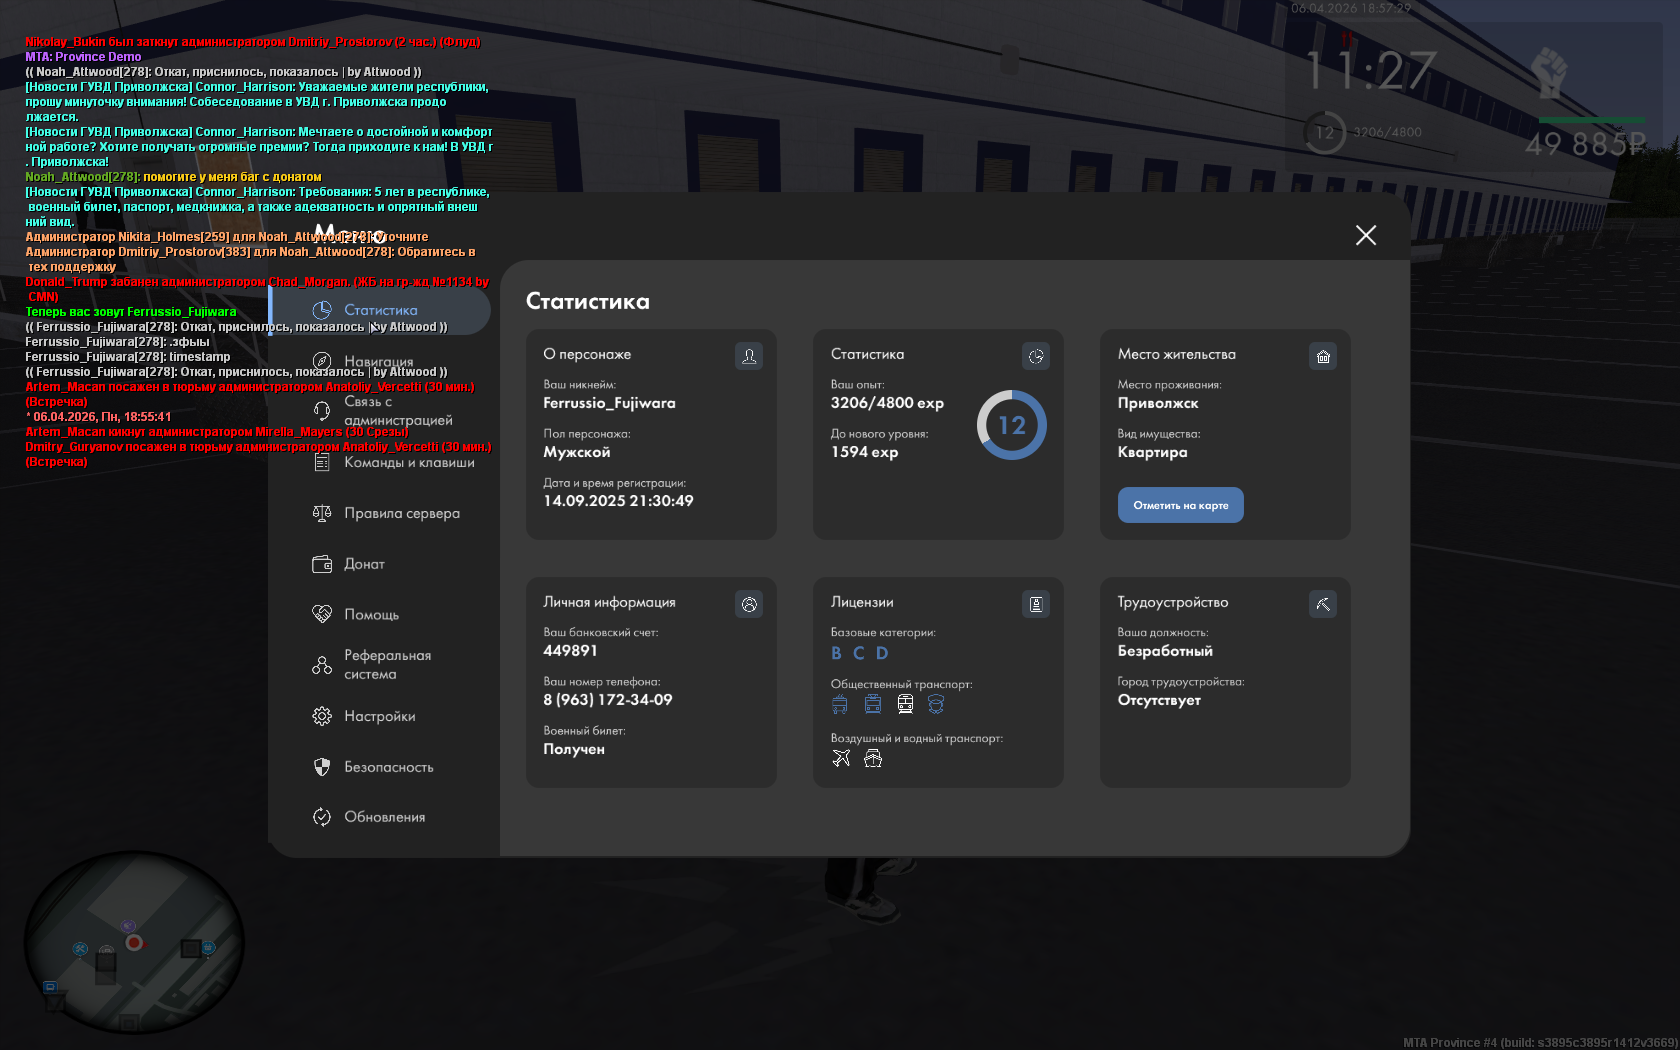Click the level 12 circular progress ring
The height and width of the screenshot is (1050, 1680).
tap(1011, 425)
